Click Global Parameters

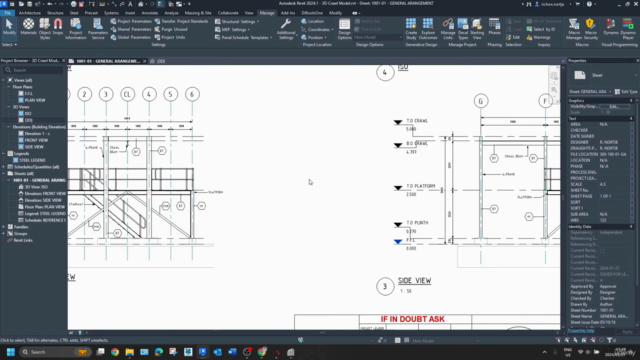(x=131, y=37)
